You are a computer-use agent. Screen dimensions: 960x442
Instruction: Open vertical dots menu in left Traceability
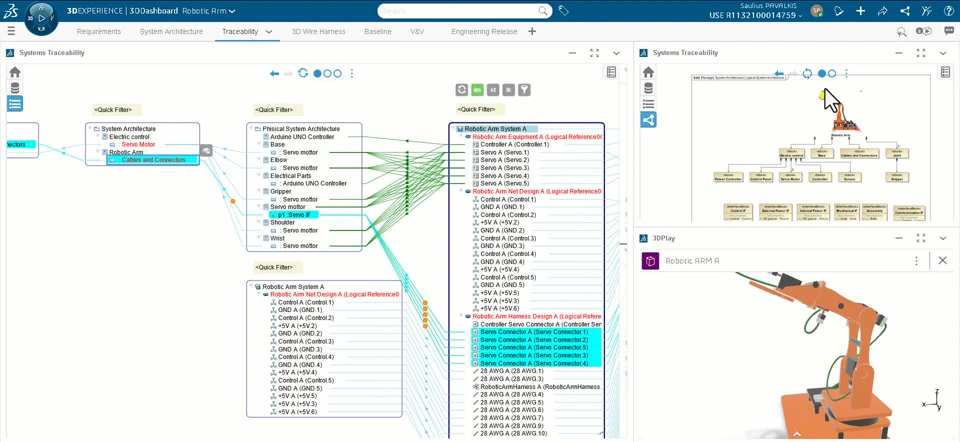click(x=351, y=73)
